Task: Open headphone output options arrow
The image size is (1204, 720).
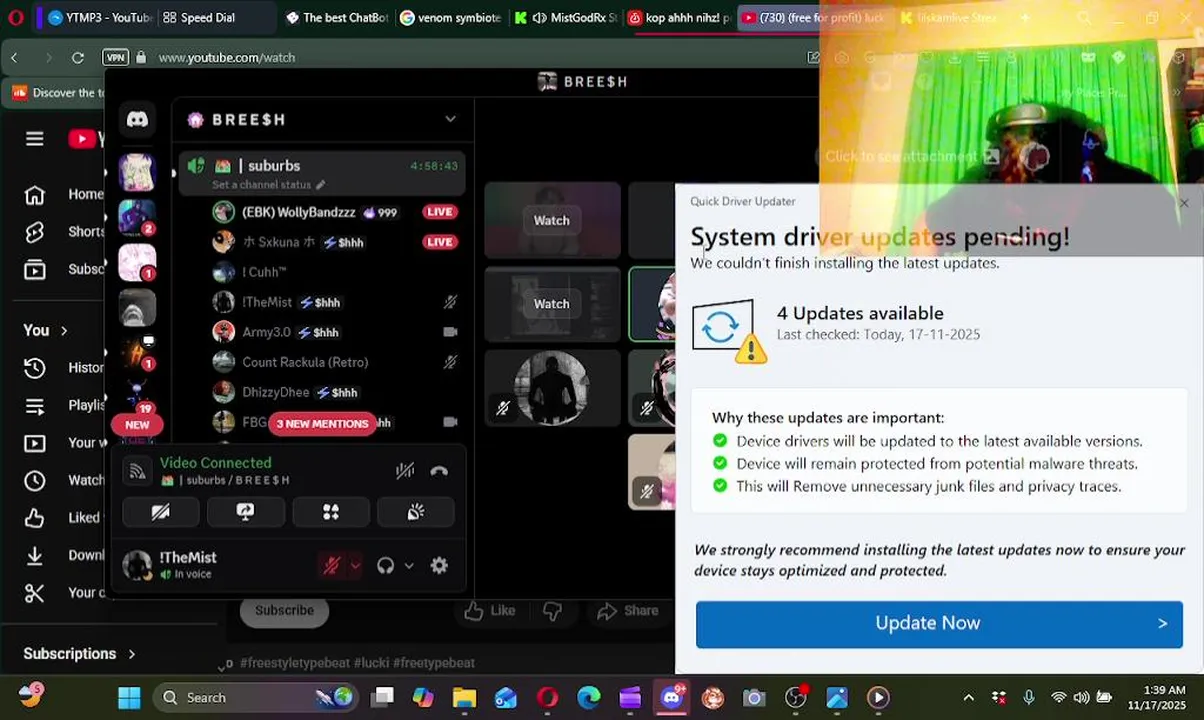Action: [x=409, y=566]
